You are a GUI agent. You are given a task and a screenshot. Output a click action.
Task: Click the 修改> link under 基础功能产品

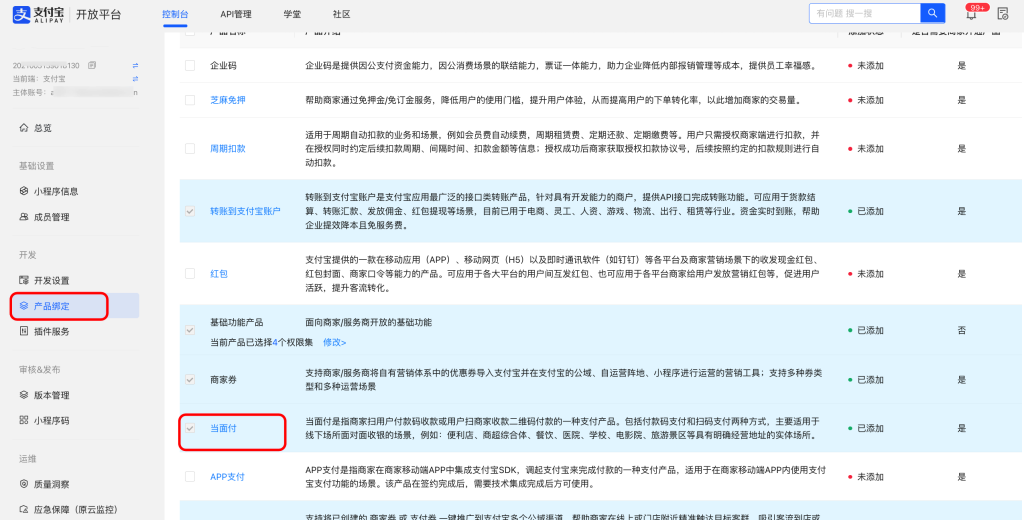click(x=334, y=342)
